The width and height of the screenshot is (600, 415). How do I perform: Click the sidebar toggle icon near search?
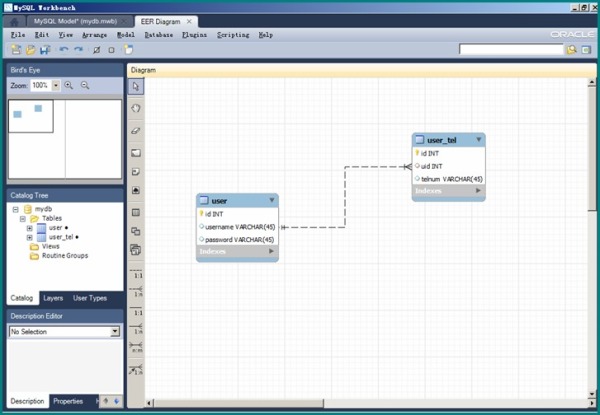click(x=586, y=50)
